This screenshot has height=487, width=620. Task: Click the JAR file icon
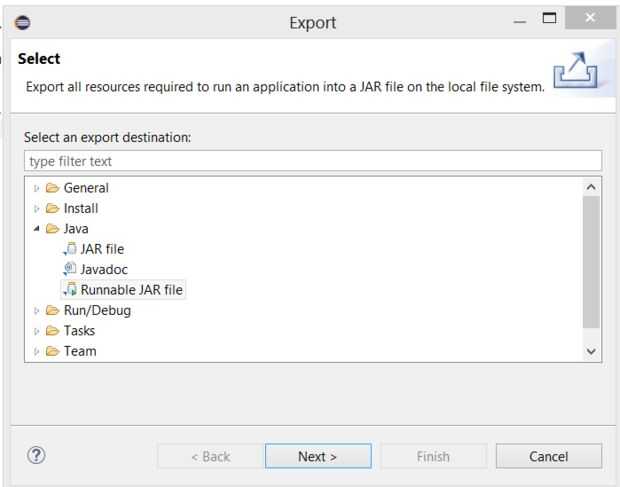click(68, 249)
